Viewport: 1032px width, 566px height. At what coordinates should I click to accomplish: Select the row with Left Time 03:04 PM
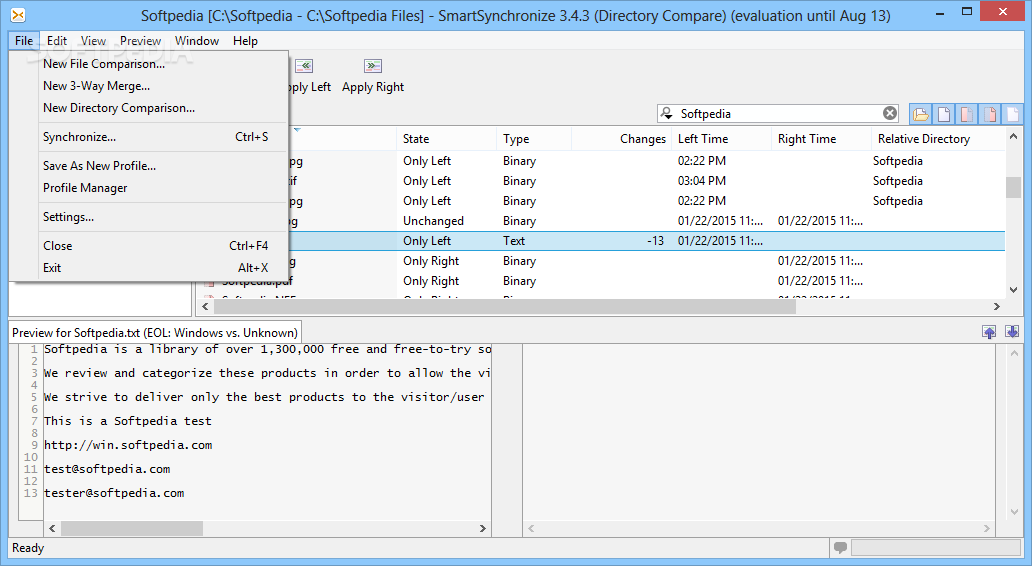pyautogui.click(x=646, y=181)
